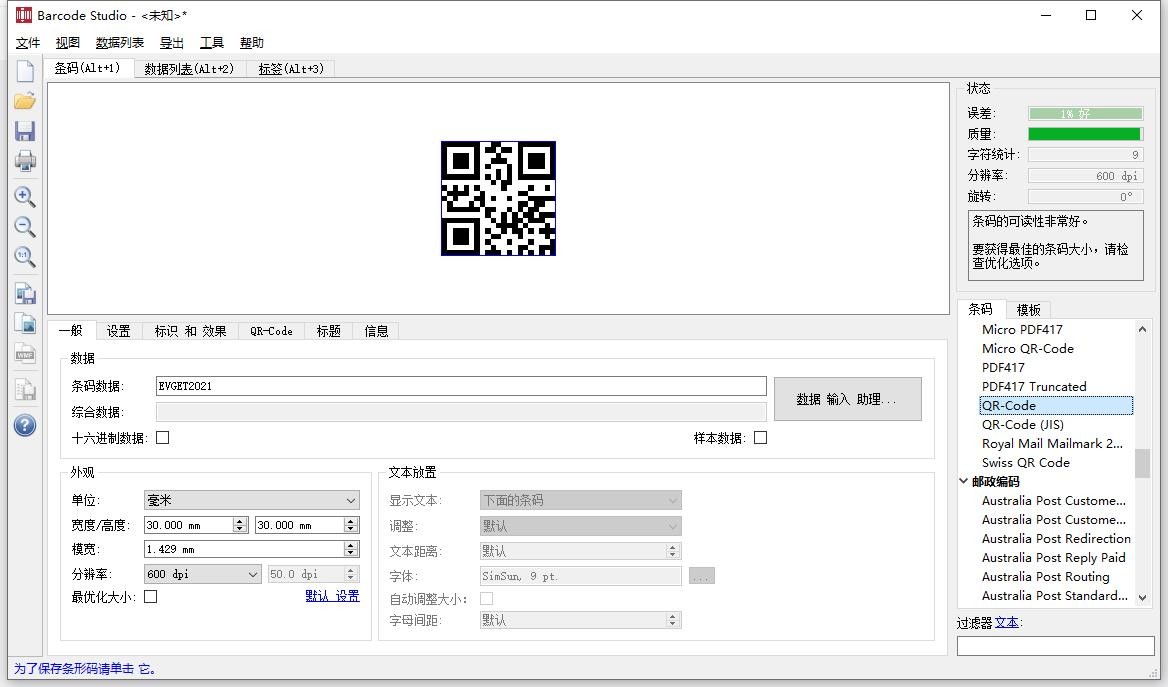Viewport: 1168px width, 687px height.
Task: Click 数据 输入 助理 button
Action: pos(848,399)
